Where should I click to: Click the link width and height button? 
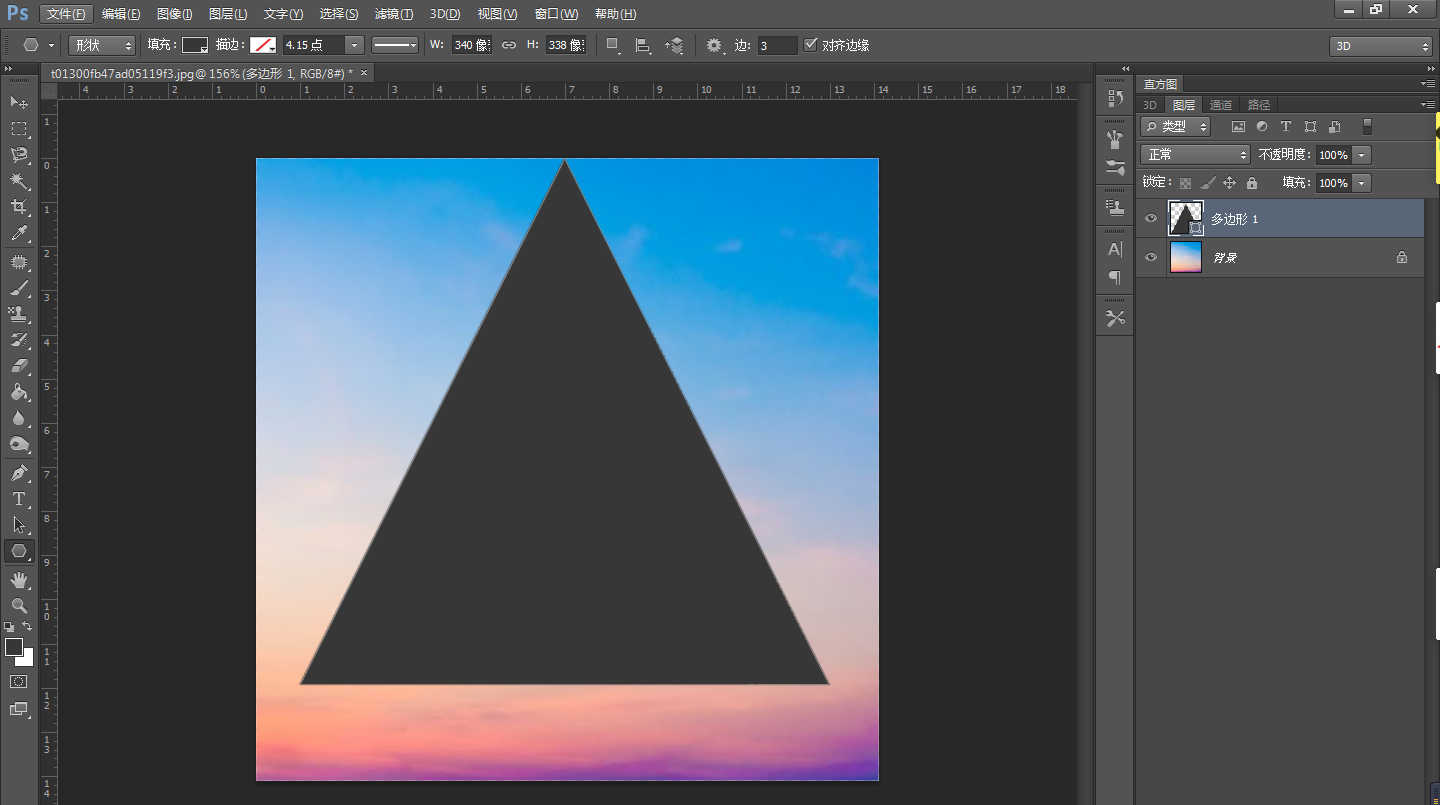coord(509,45)
